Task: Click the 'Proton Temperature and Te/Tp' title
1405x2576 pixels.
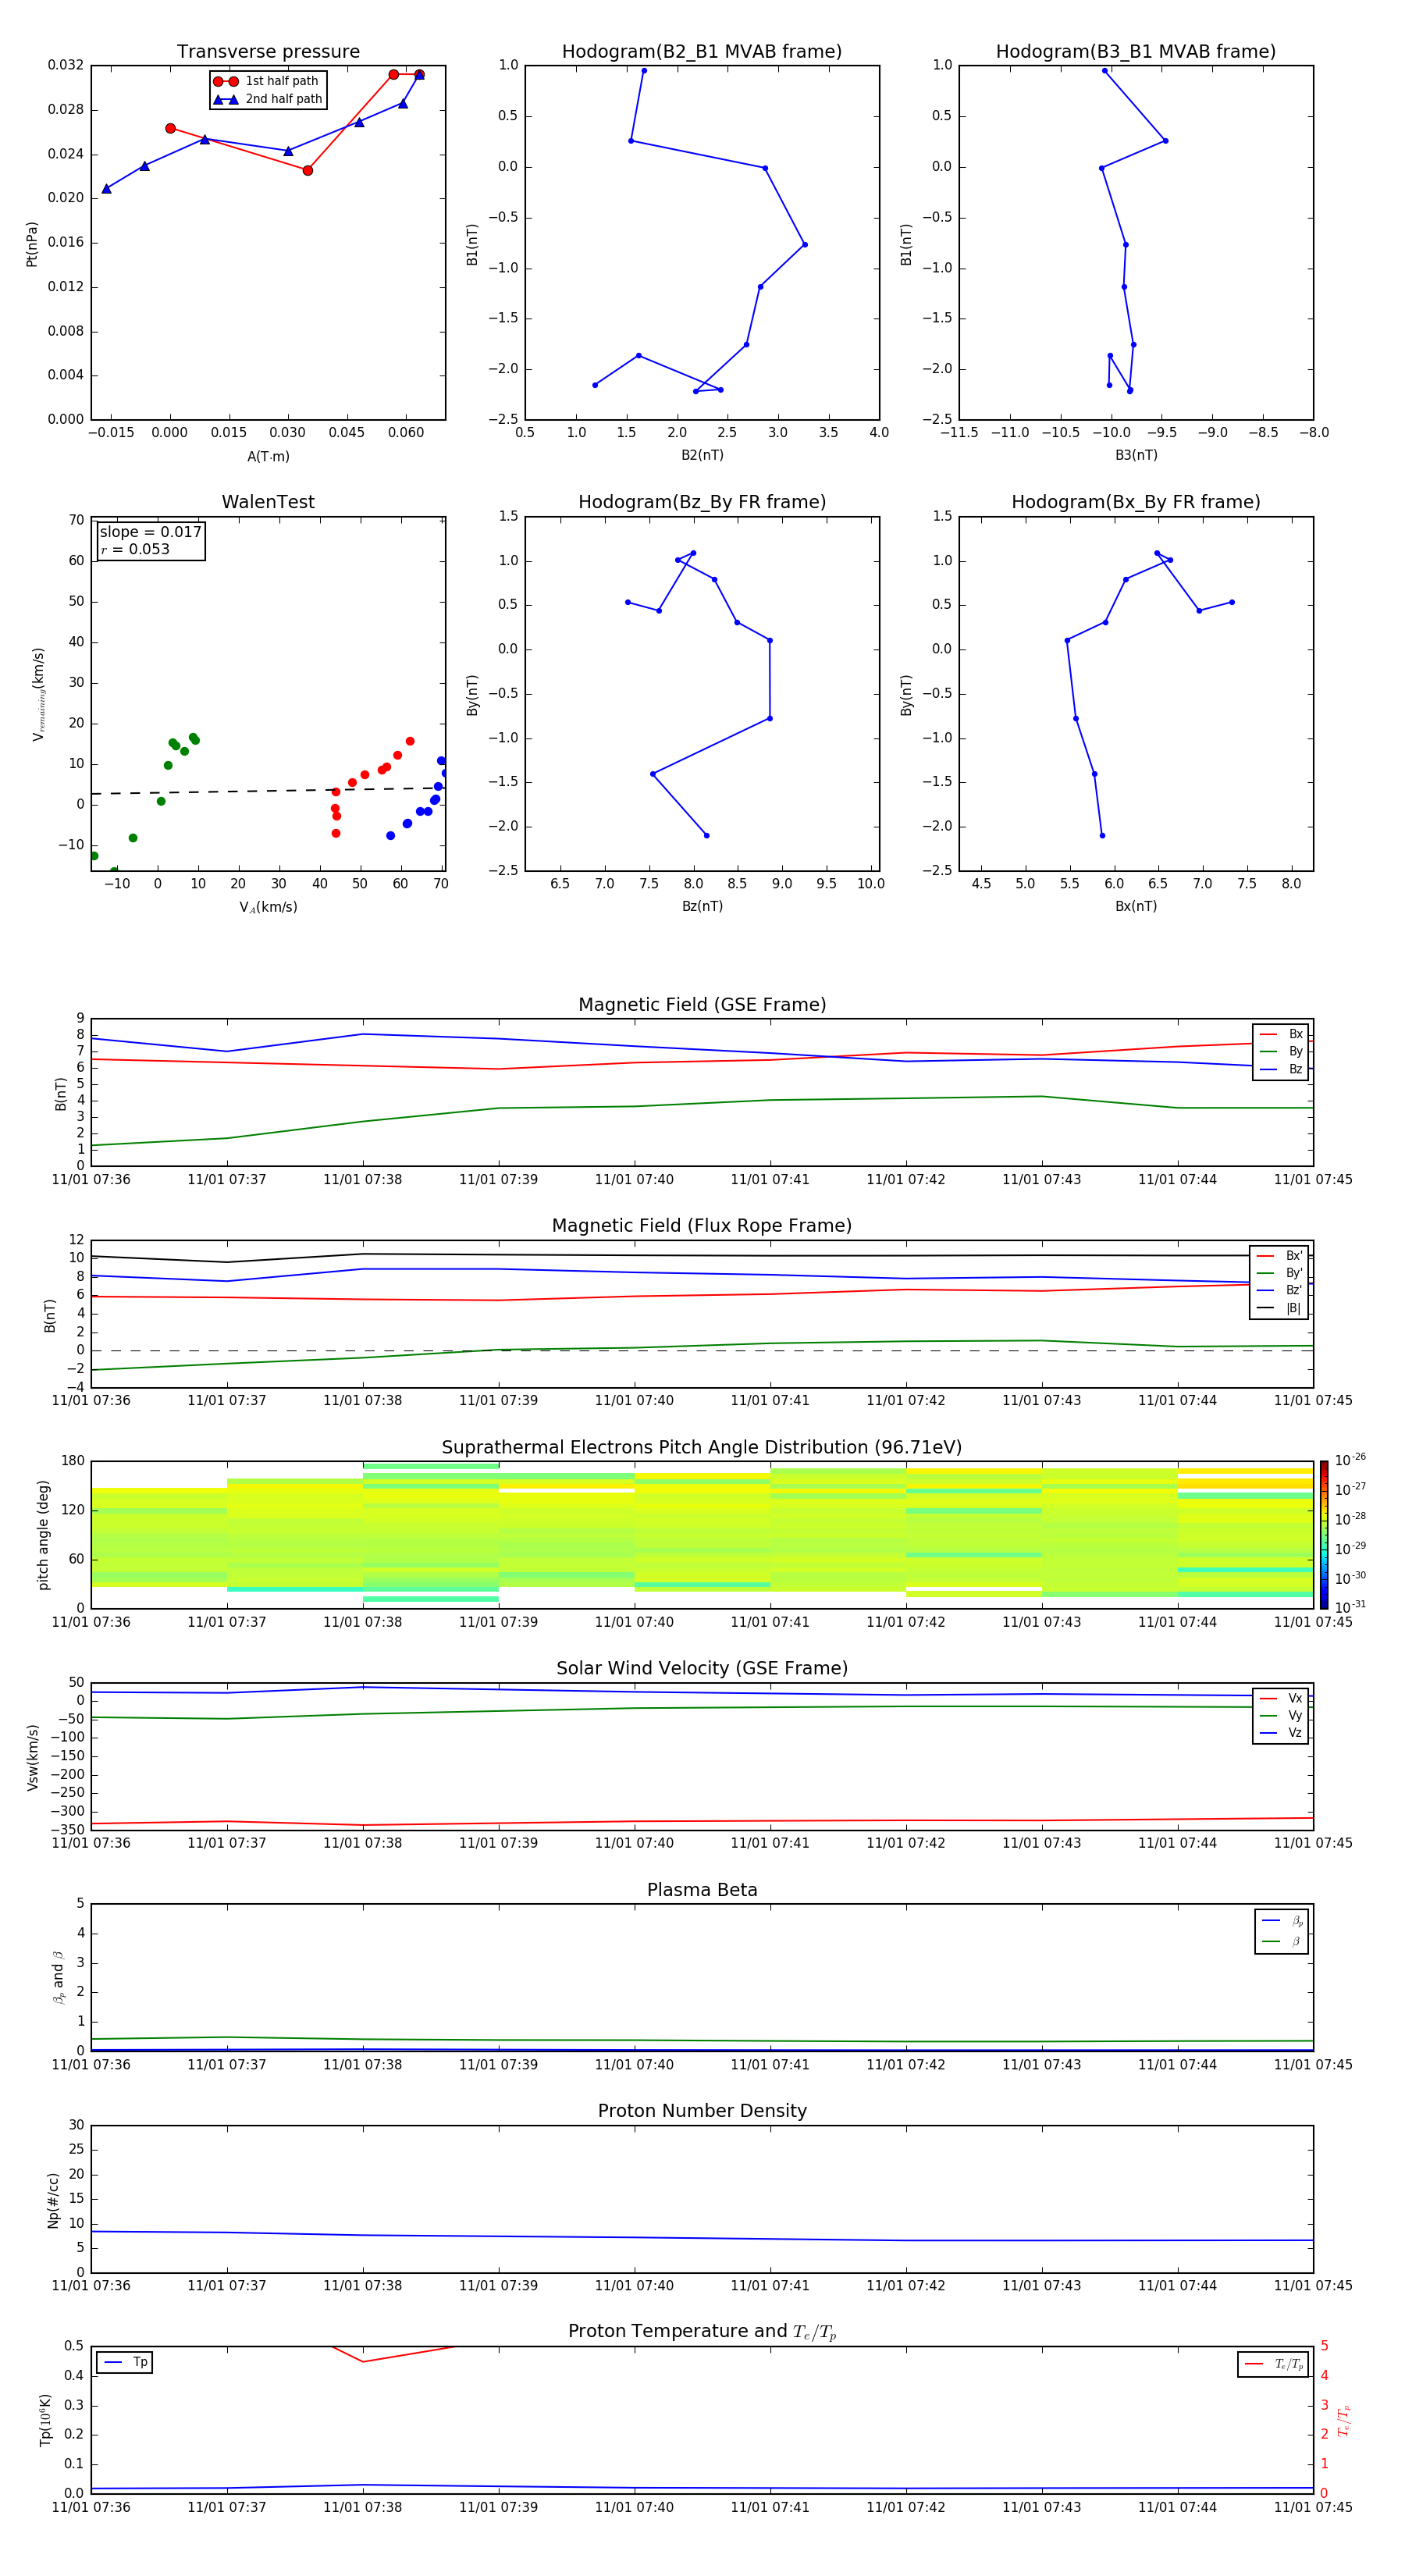Action: pos(702,2332)
